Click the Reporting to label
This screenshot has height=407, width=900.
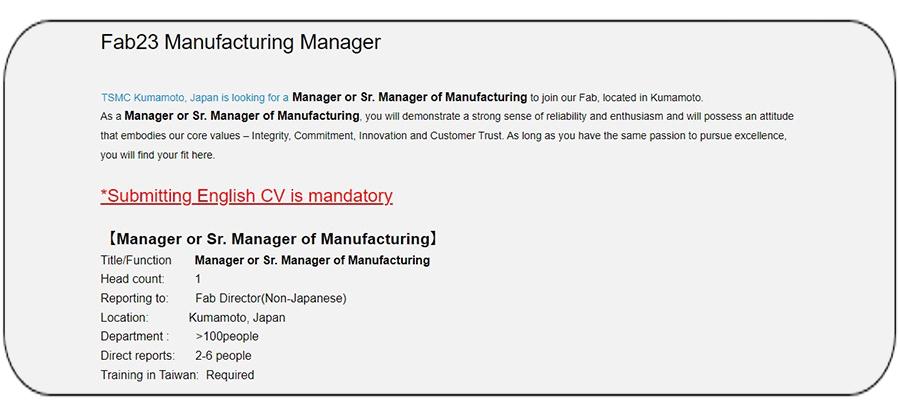click(134, 298)
